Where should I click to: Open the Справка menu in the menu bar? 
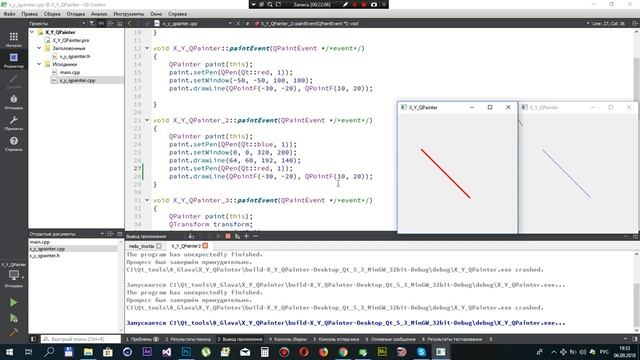[178, 14]
